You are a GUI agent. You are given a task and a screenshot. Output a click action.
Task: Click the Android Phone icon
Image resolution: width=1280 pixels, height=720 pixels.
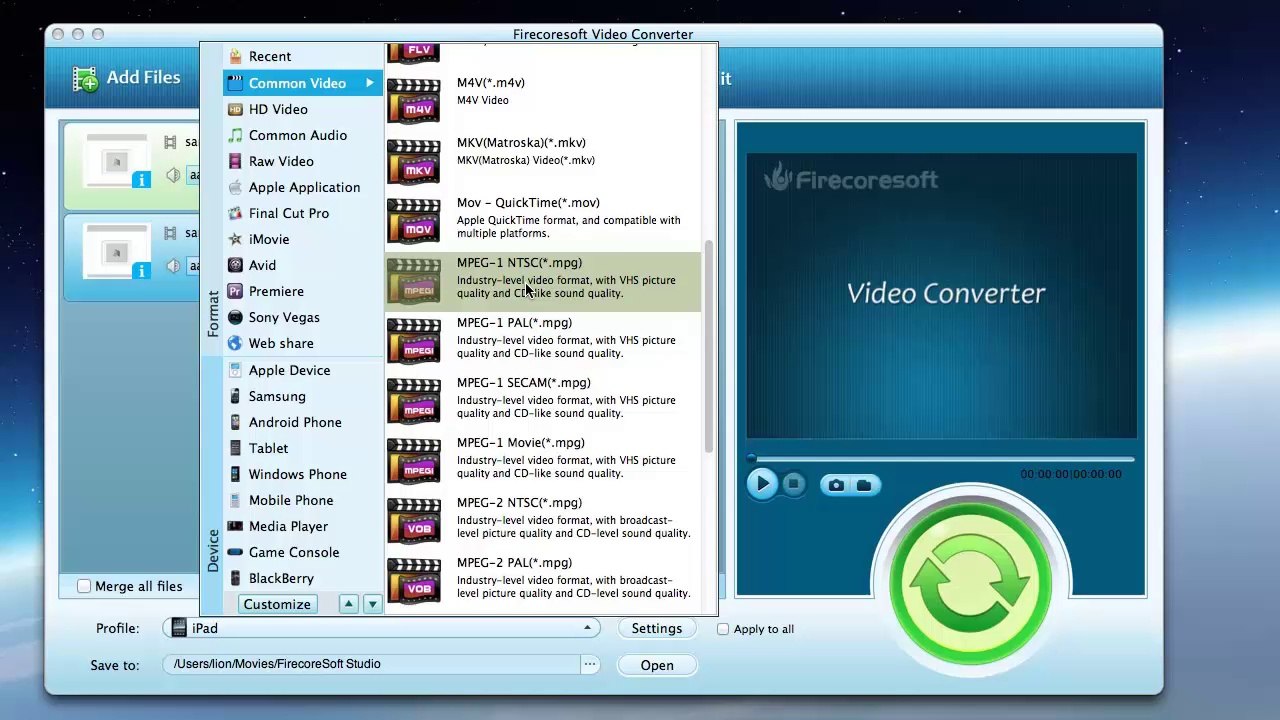point(235,422)
